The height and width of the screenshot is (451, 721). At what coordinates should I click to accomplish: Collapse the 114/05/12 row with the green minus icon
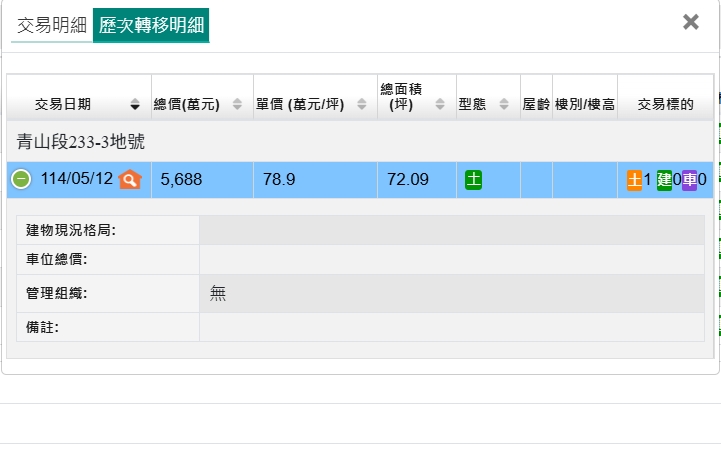21,180
